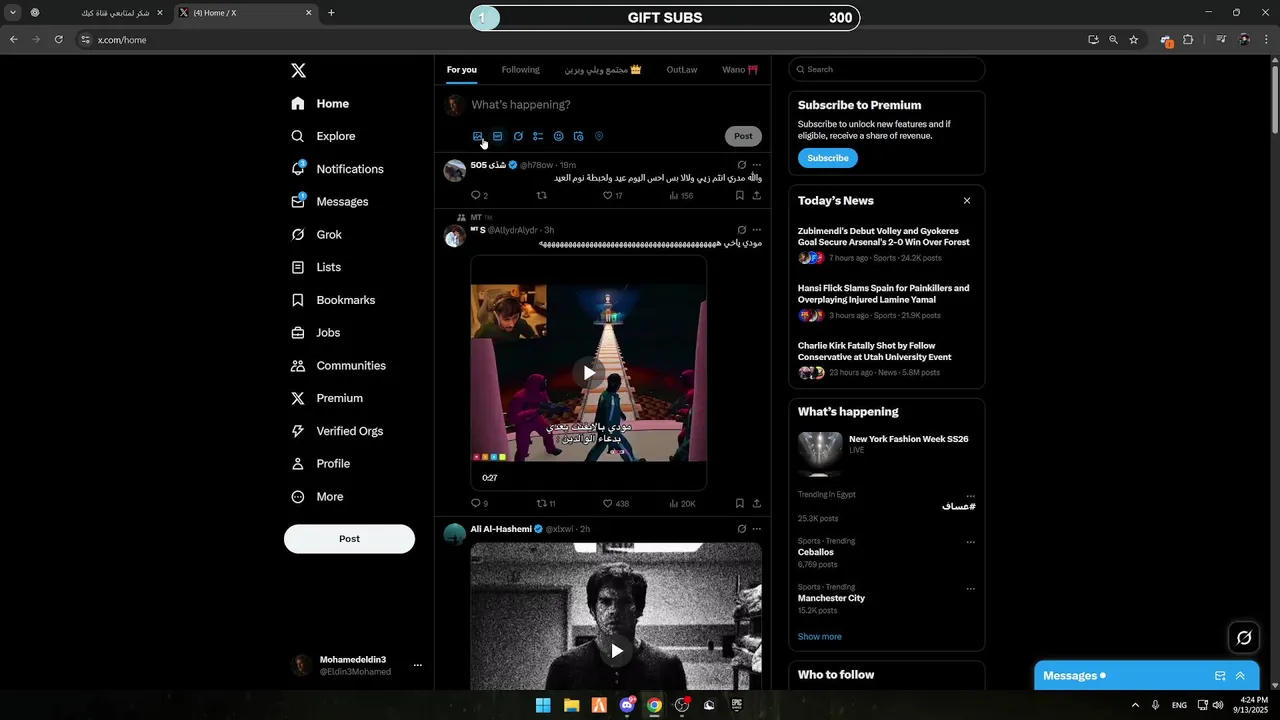Share the شذى 505 post
Image resolution: width=1280 pixels, height=720 pixels.
[757, 196]
